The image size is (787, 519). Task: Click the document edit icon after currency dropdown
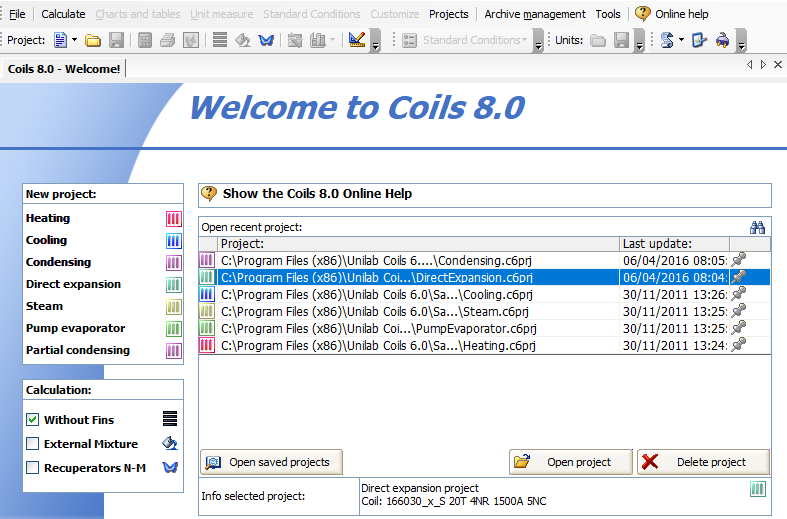[699, 40]
